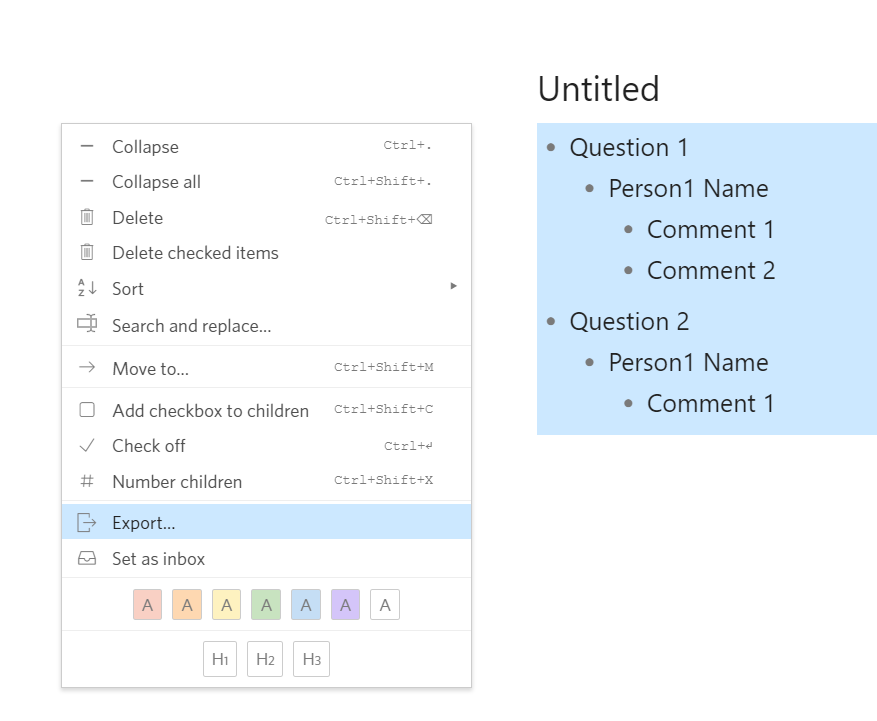The height and width of the screenshot is (721, 877).
Task: Collapse the Question 2 bullet
Action: (550, 321)
